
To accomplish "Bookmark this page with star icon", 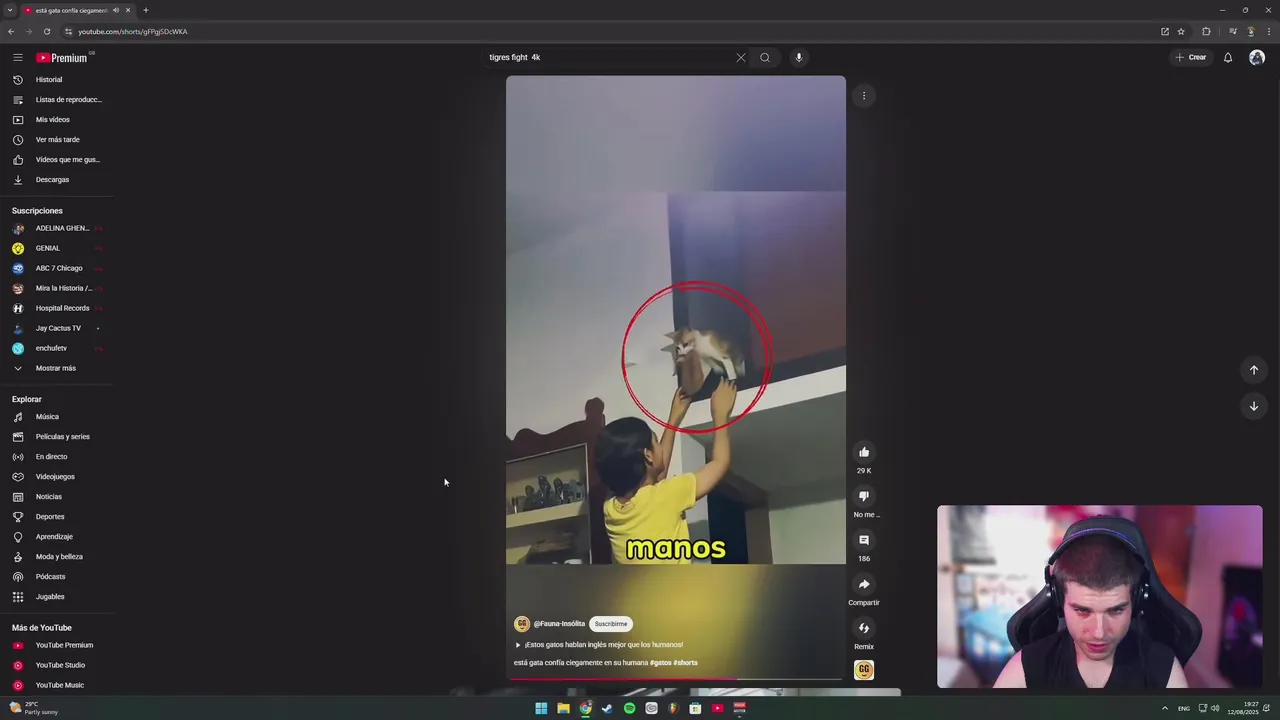I will (x=1181, y=31).
